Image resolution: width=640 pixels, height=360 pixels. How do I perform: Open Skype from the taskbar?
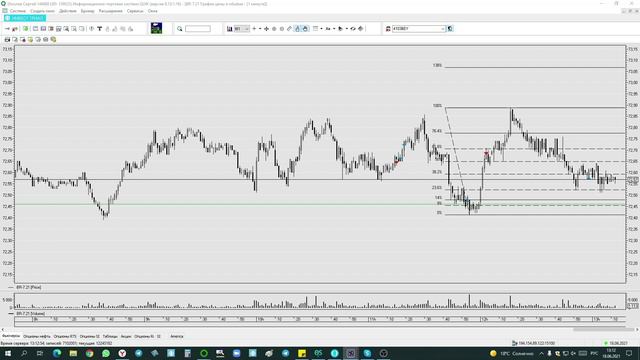coord(367,353)
